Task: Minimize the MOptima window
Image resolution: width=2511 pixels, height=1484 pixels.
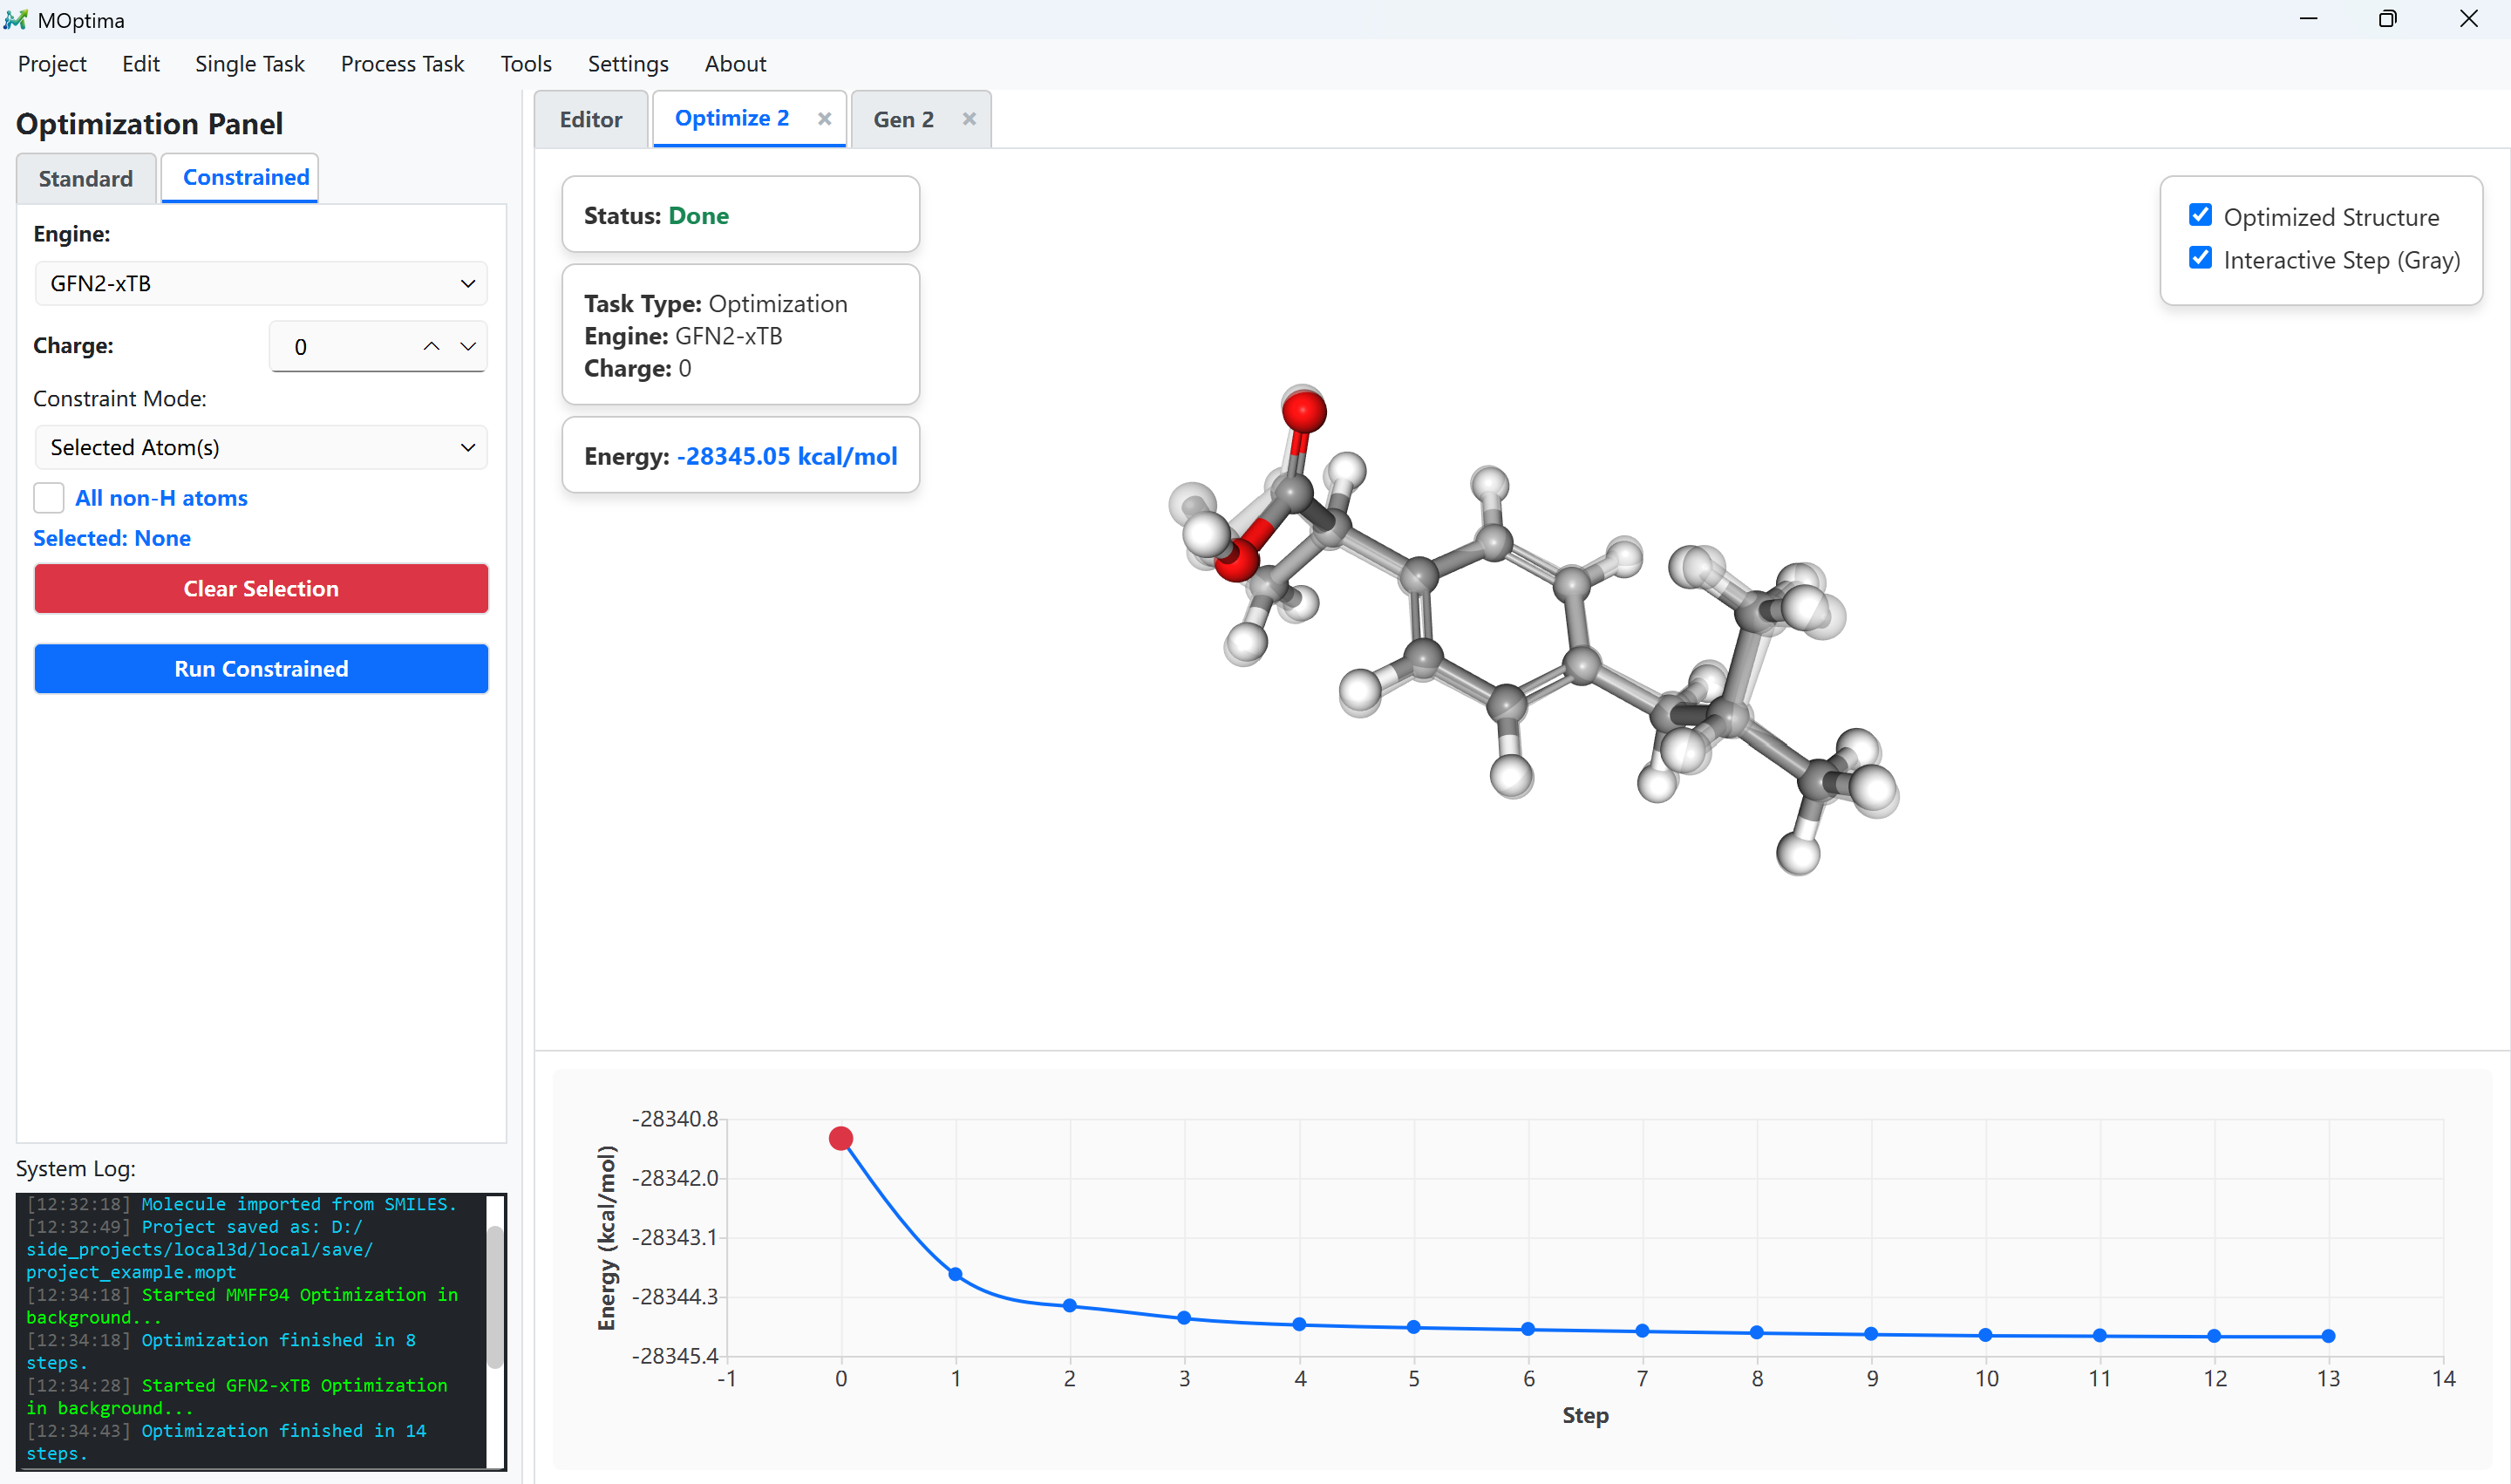Action: coord(2309,19)
